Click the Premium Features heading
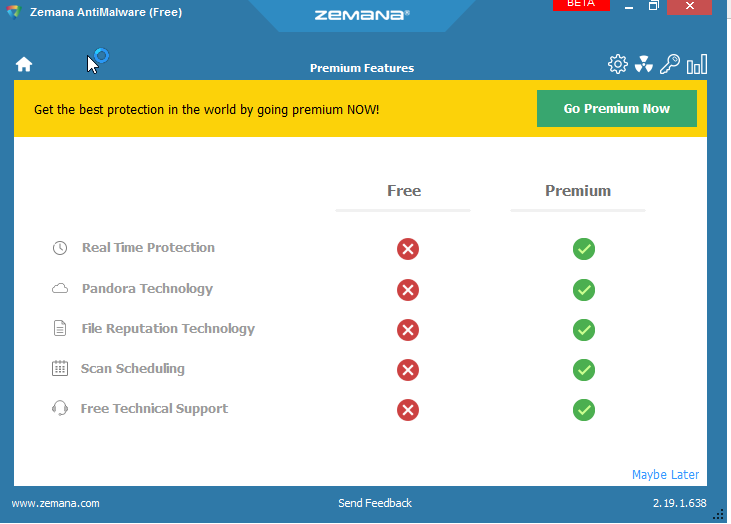Image resolution: width=731 pixels, height=524 pixels. pyautogui.click(x=362, y=68)
